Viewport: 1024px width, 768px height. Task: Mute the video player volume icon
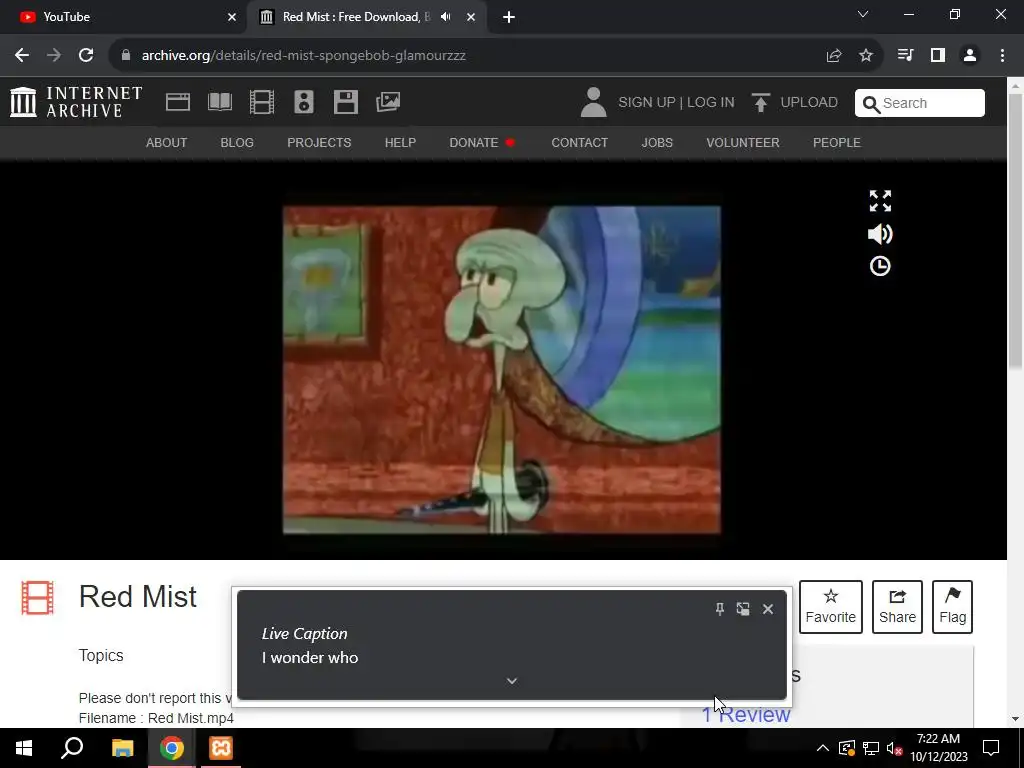(x=880, y=234)
